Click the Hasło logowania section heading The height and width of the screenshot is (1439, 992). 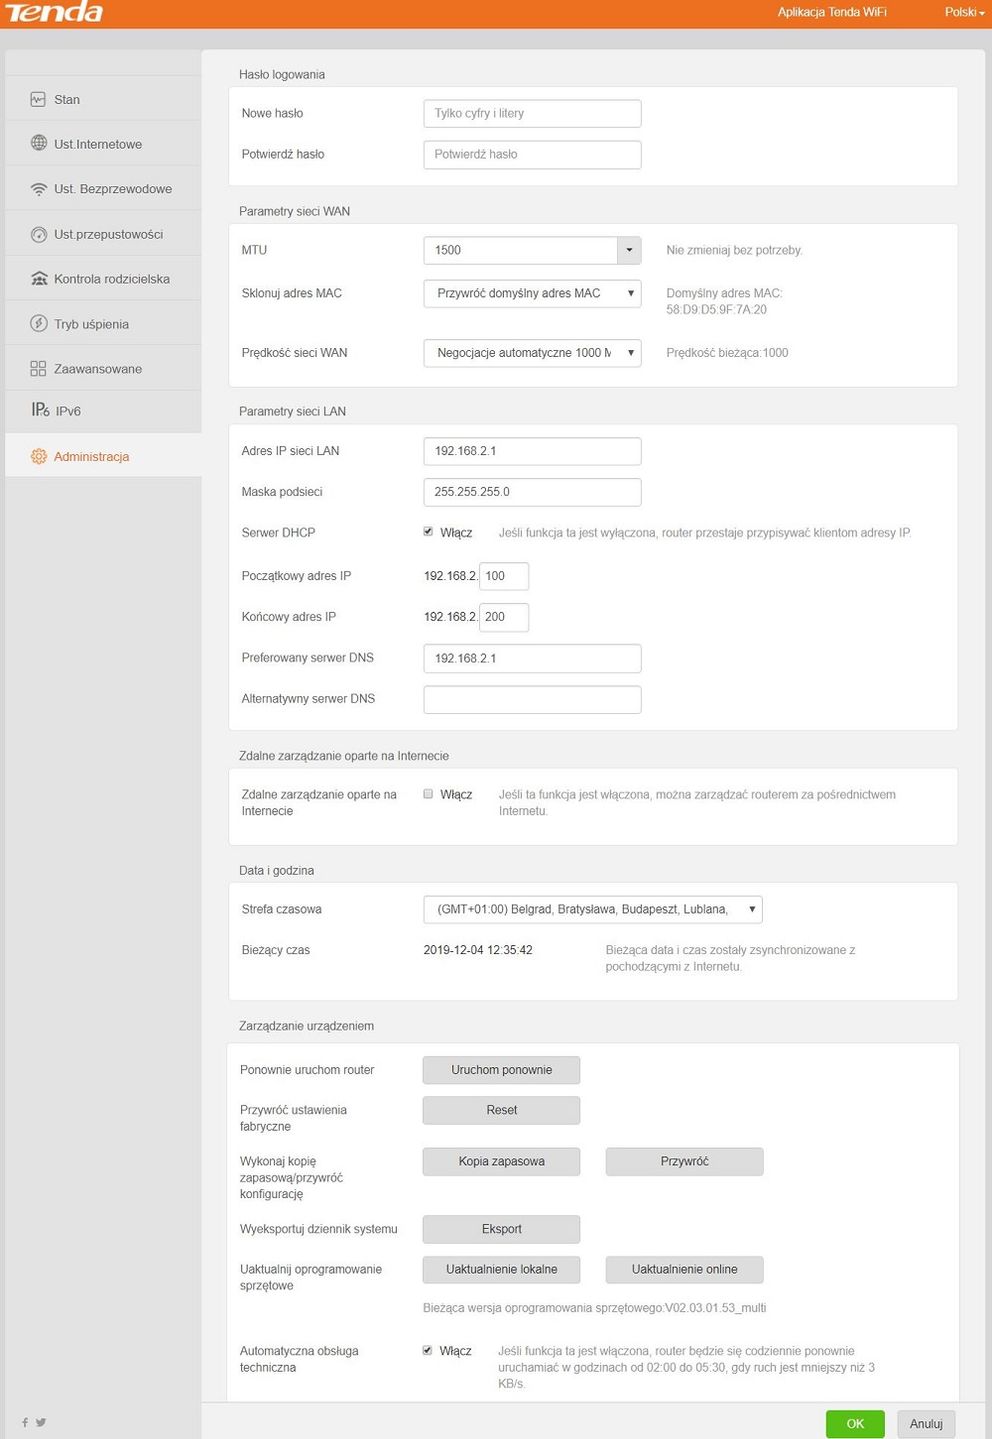point(282,74)
